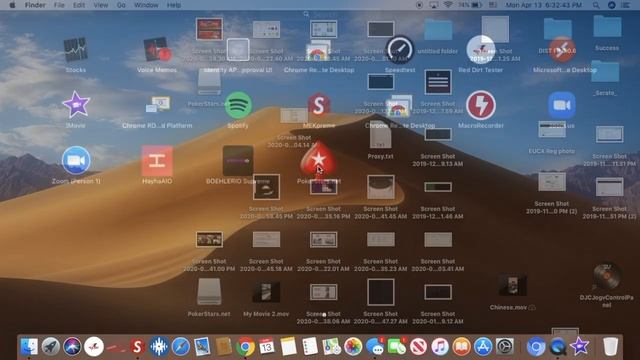Open the Apple menu
Image resolution: width=640 pixels, height=360 pixels.
point(12,5)
